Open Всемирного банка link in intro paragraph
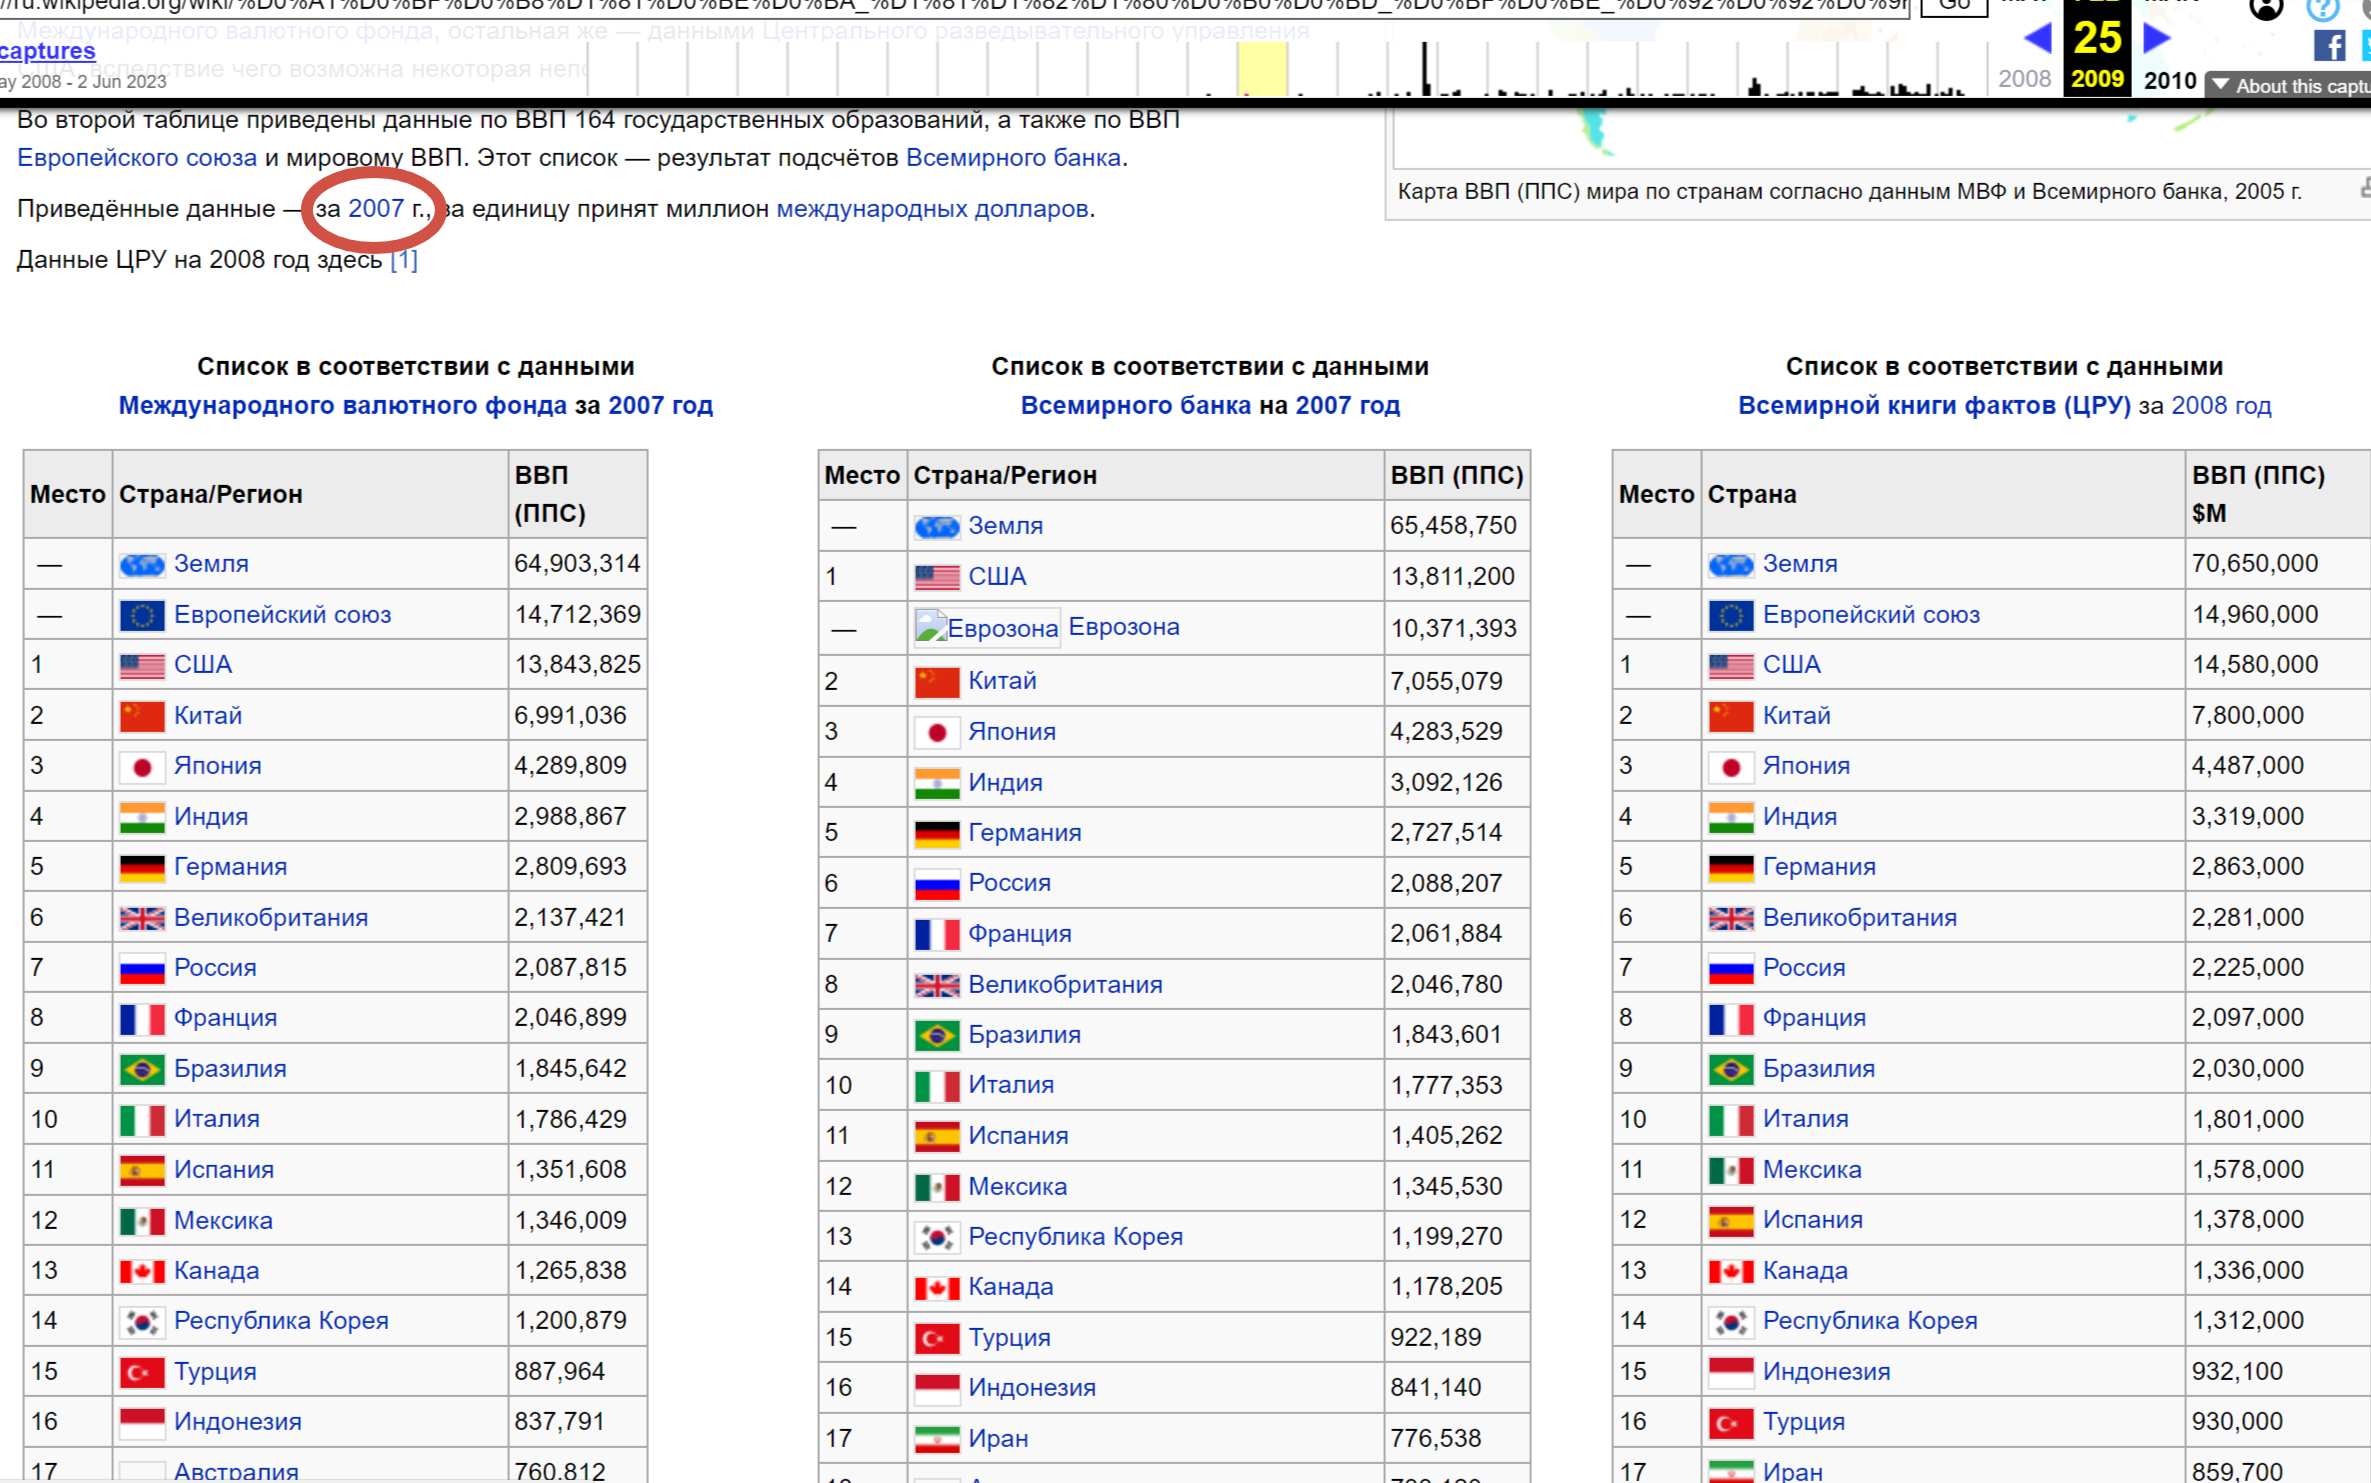Image resolution: width=2371 pixels, height=1483 pixels. click(1013, 158)
